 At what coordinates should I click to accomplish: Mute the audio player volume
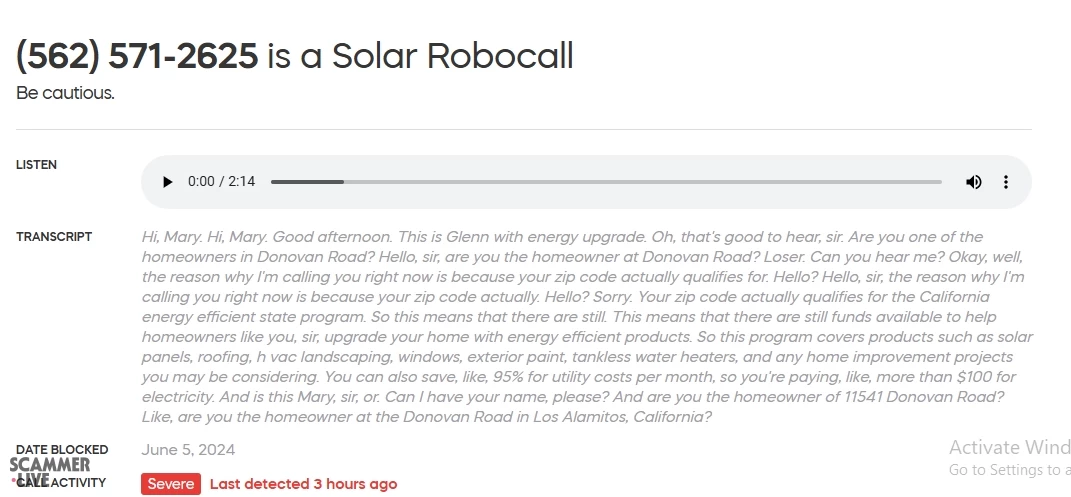tap(973, 182)
